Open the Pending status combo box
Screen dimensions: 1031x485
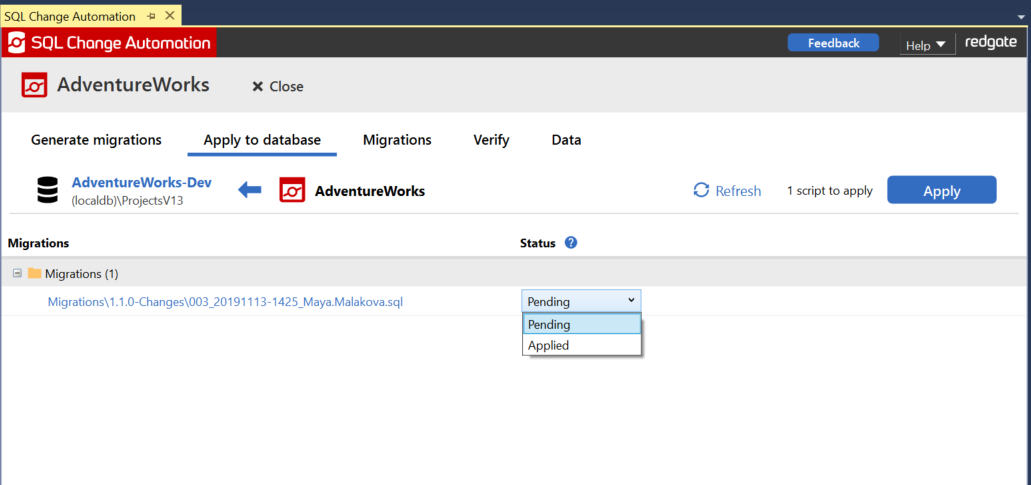click(x=581, y=301)
